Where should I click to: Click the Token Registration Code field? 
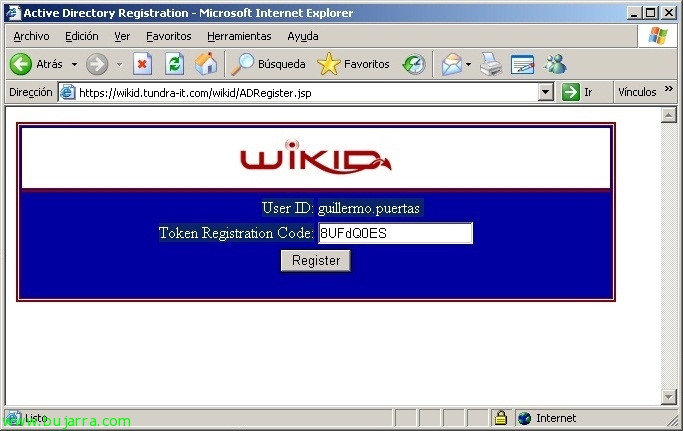[395, 233]
